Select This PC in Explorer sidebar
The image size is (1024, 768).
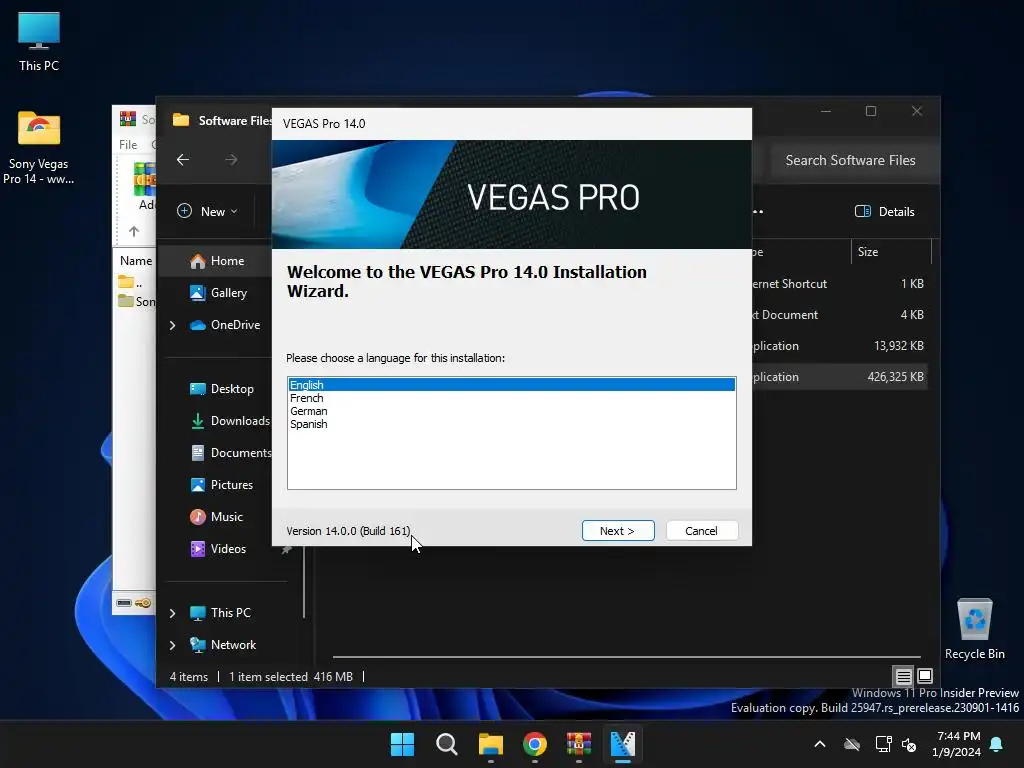tap(221, 613)
